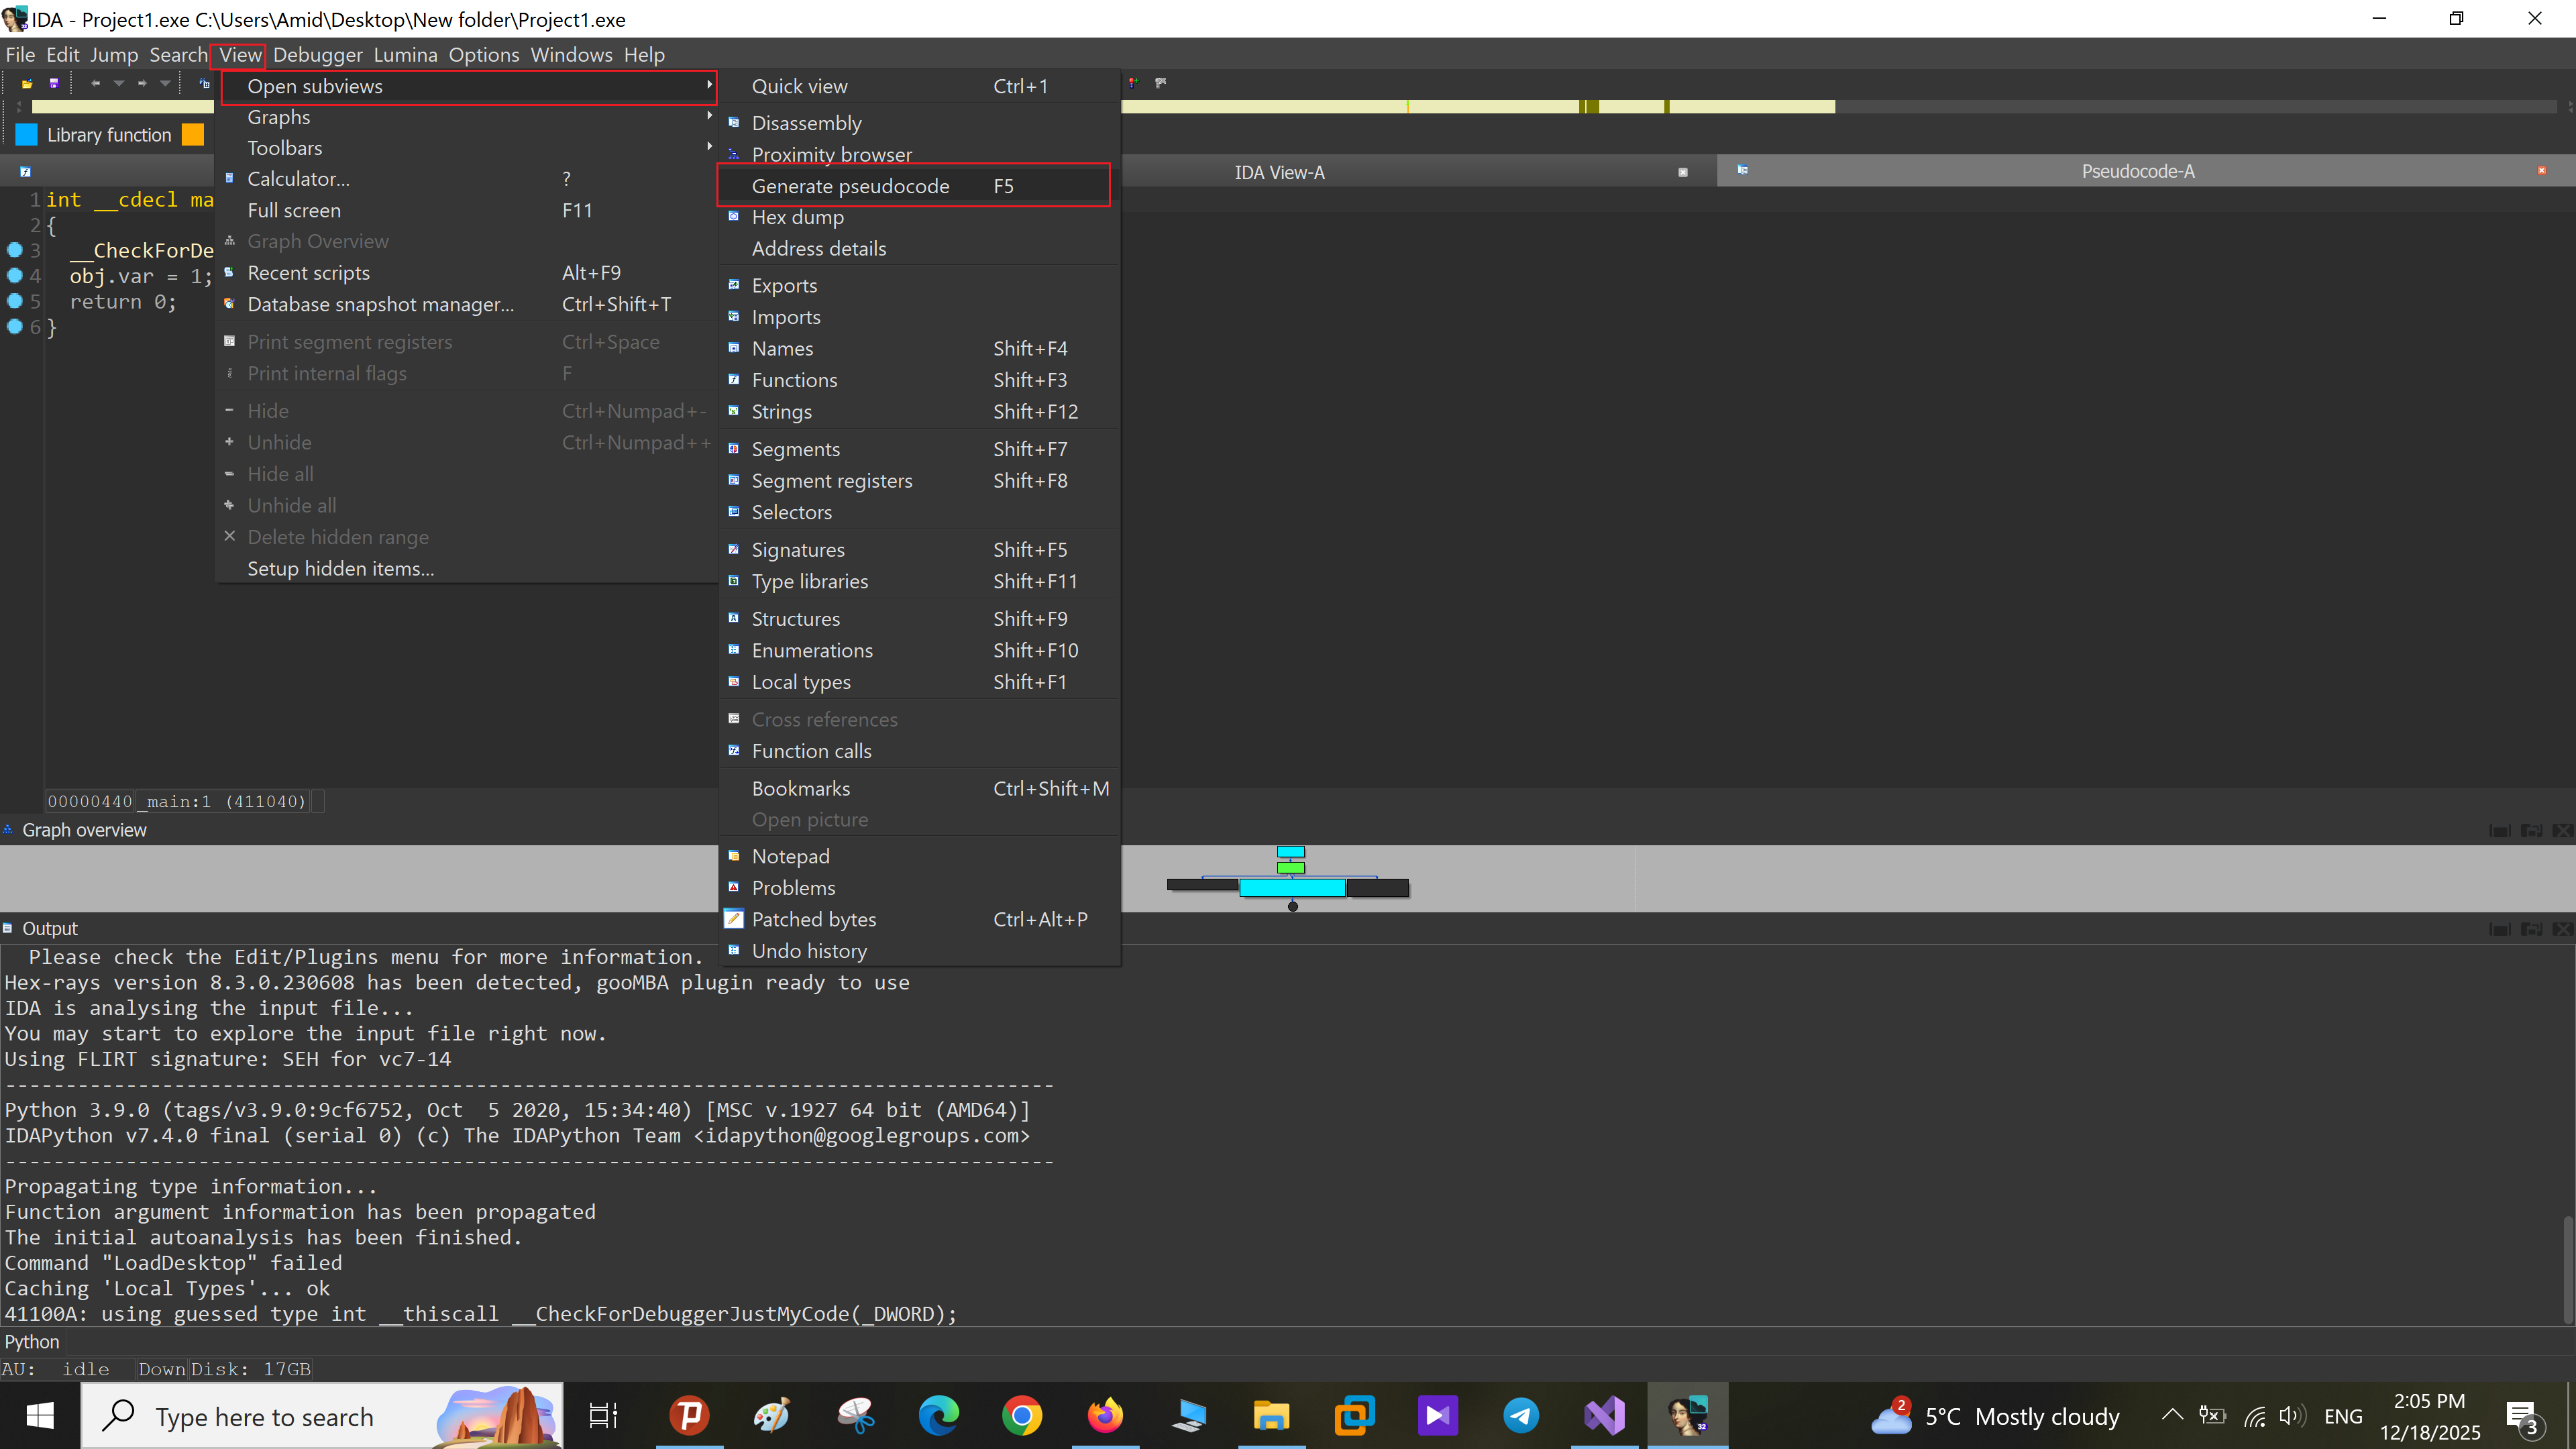Toggle breakpoint dot on line 4
This screenshot has width=2576, height=1449.
[x=15, y=276]
